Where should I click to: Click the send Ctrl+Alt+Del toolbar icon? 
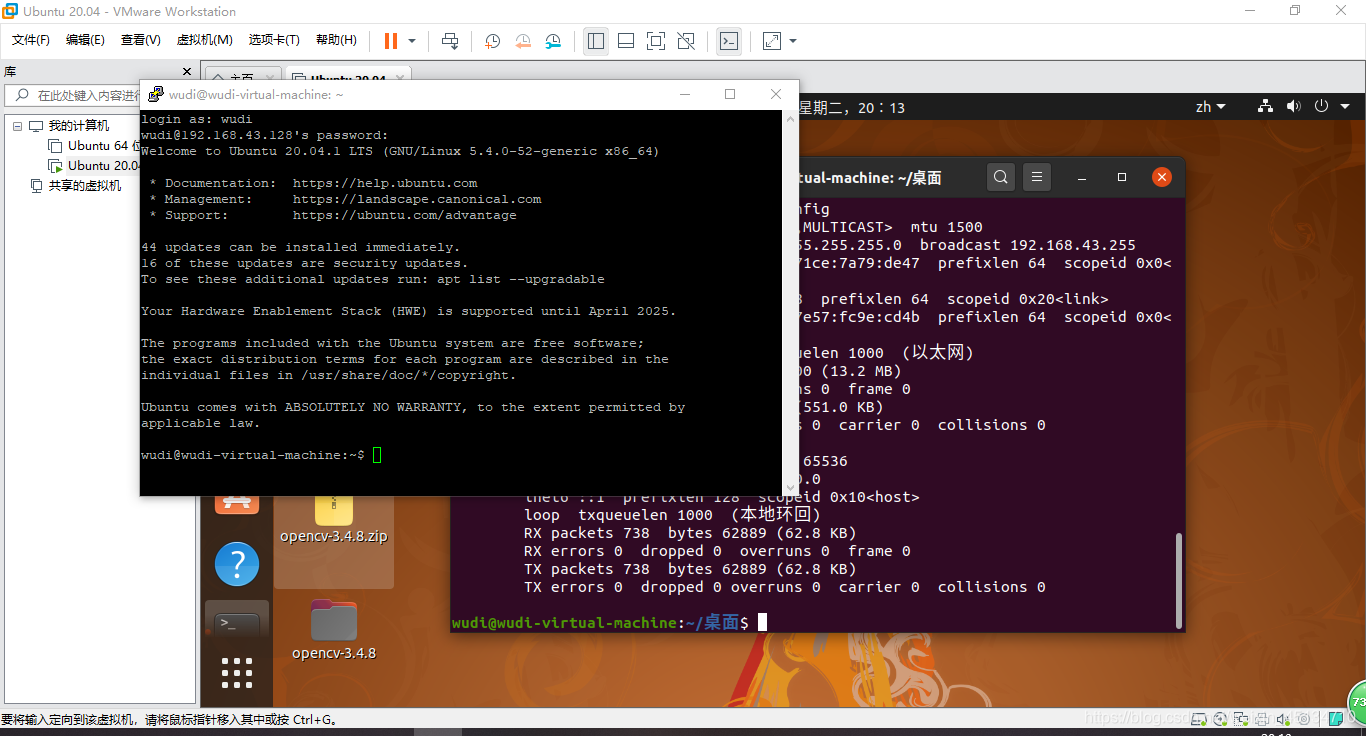pos(450,41)
